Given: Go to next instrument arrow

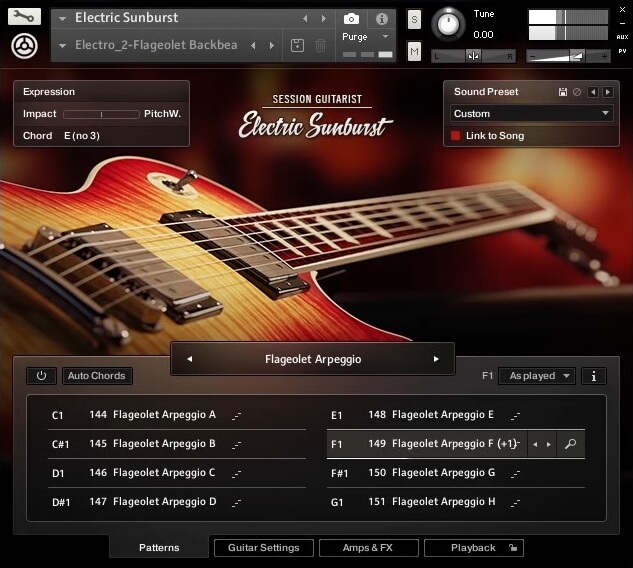Looking at the screenshot, I should coord(323,19).
